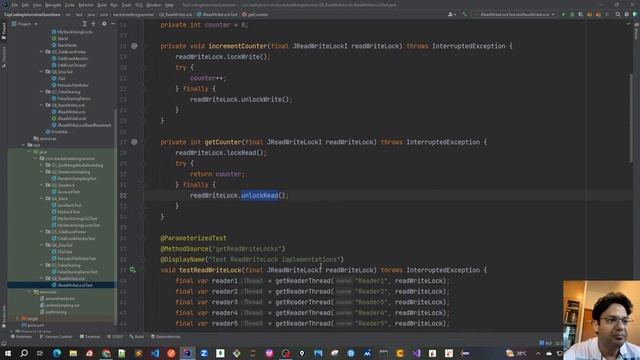Screen dimensions: 640x360
Task: Select FalseSharingDemoTest file
Action: coord(75,272)
